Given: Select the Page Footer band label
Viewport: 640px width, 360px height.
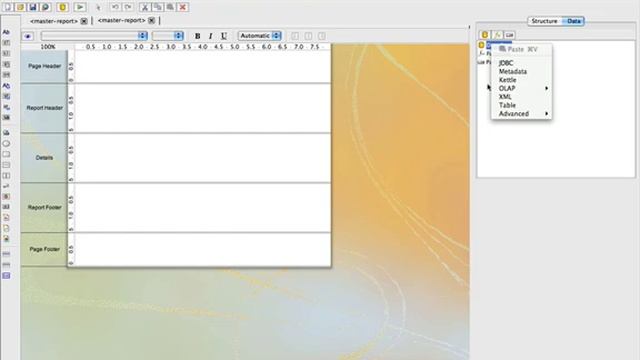Looking at the screenshot, I should pyautogui.click(x=44, y=249).
